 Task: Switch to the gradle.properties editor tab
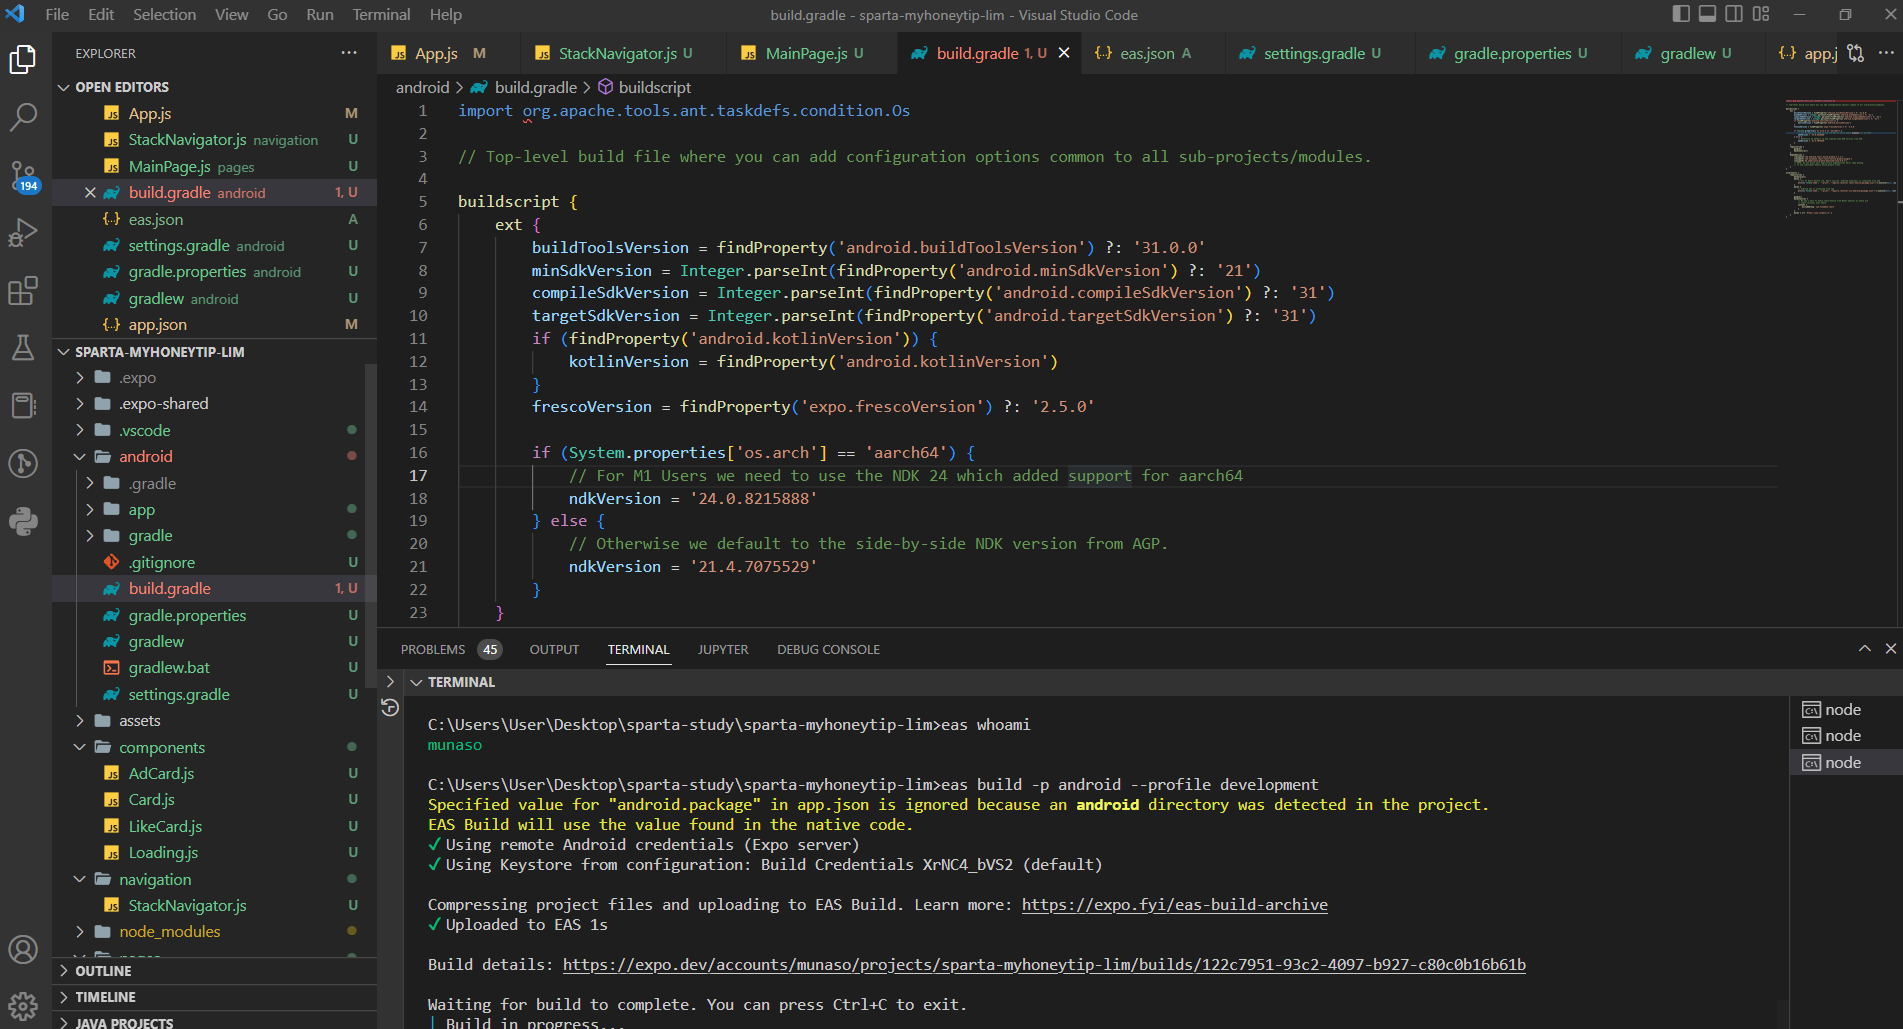pyautogui.click(x=1512, y=53)
